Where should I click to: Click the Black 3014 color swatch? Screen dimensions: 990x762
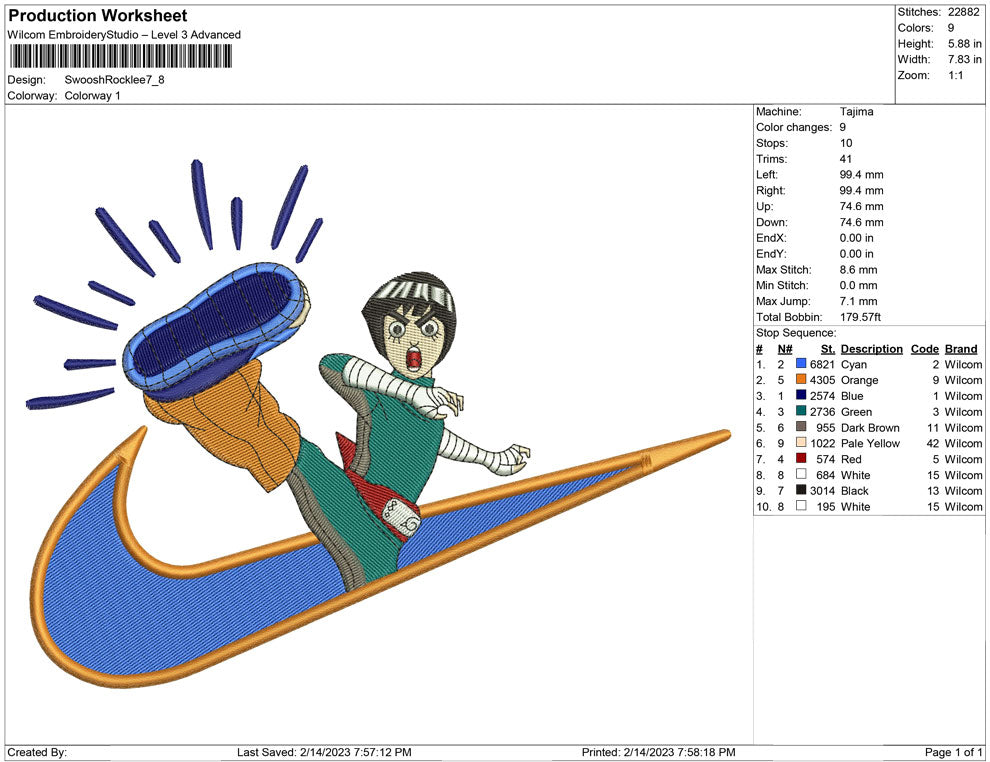[x=801, y=491]
